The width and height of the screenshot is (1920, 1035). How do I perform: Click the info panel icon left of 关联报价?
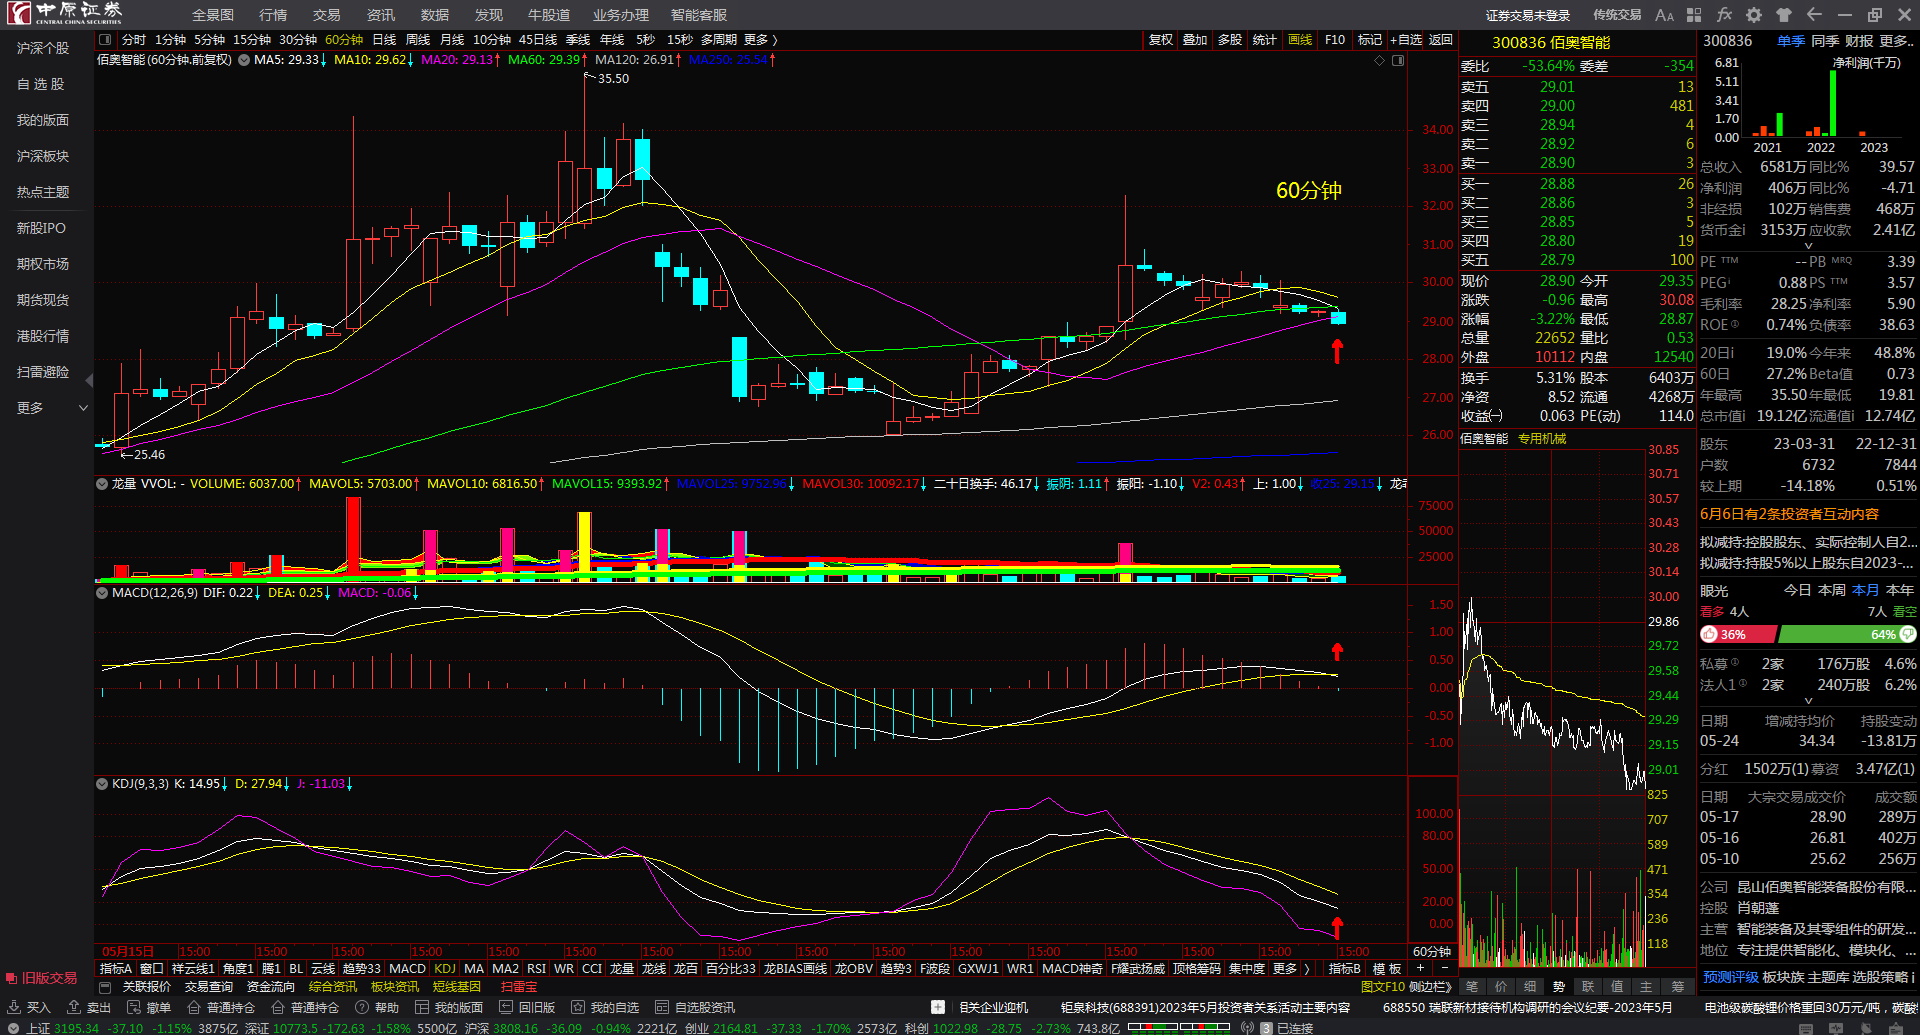tap(105, 987)
